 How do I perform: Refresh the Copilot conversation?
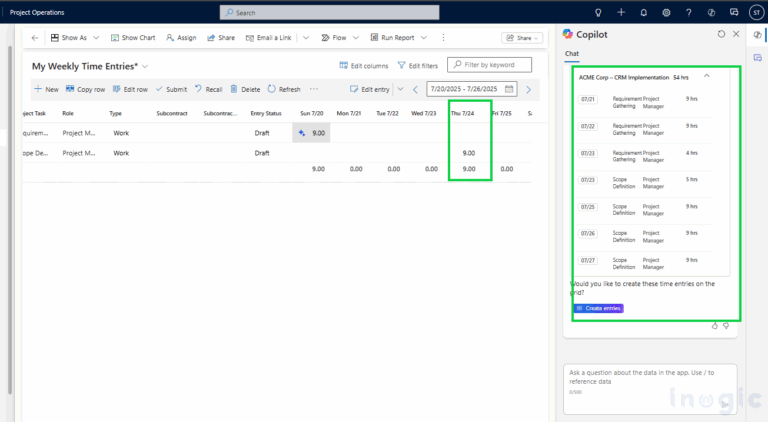(x=721, y=34)
